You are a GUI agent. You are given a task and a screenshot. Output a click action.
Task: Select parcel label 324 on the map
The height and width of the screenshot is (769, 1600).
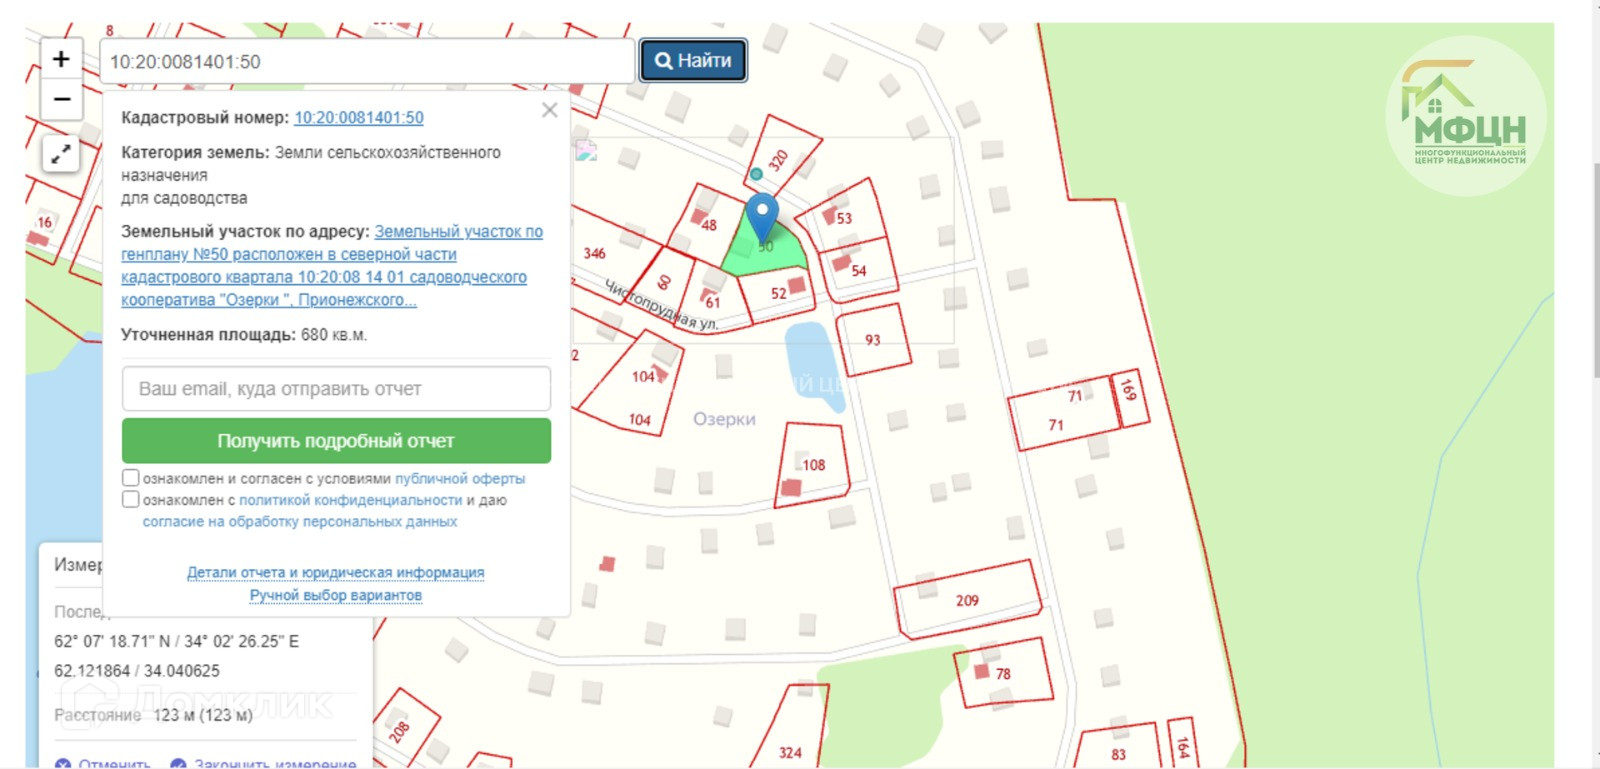790,753
